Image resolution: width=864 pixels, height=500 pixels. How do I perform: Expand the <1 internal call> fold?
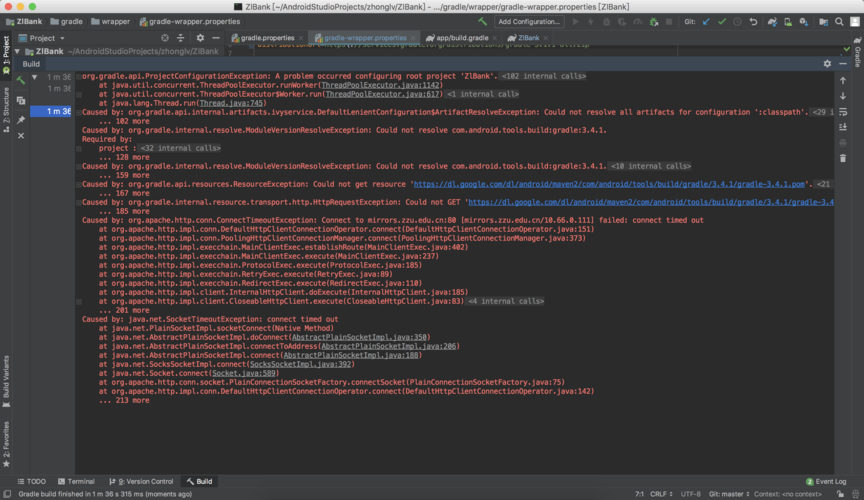pos(482,94)
